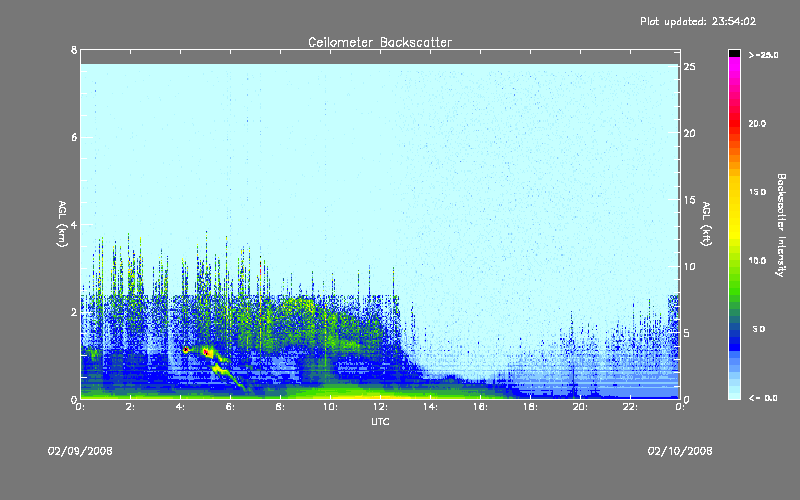800x500 pixels.
Task: Click the "22:" hour tick on UTC axis
Action: 631,407
